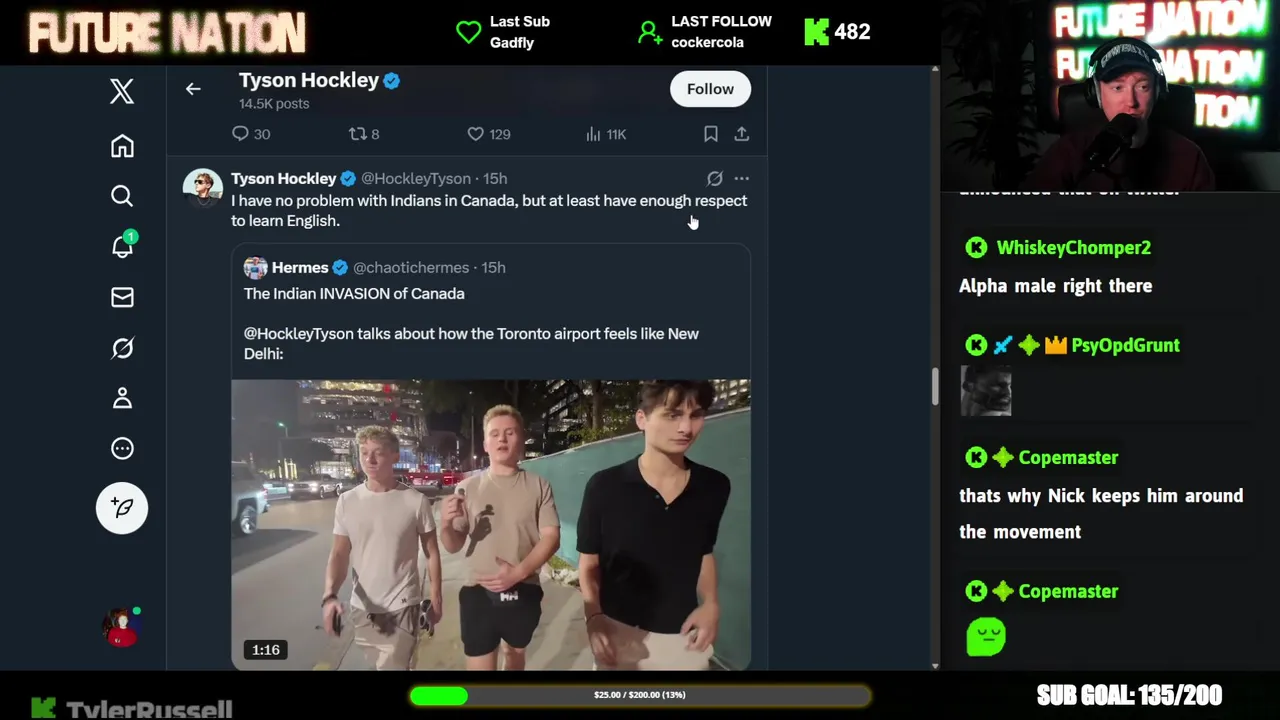Open the More circle menu in sidebar
The image size is (1280, 720).
(x=122, y=448)
